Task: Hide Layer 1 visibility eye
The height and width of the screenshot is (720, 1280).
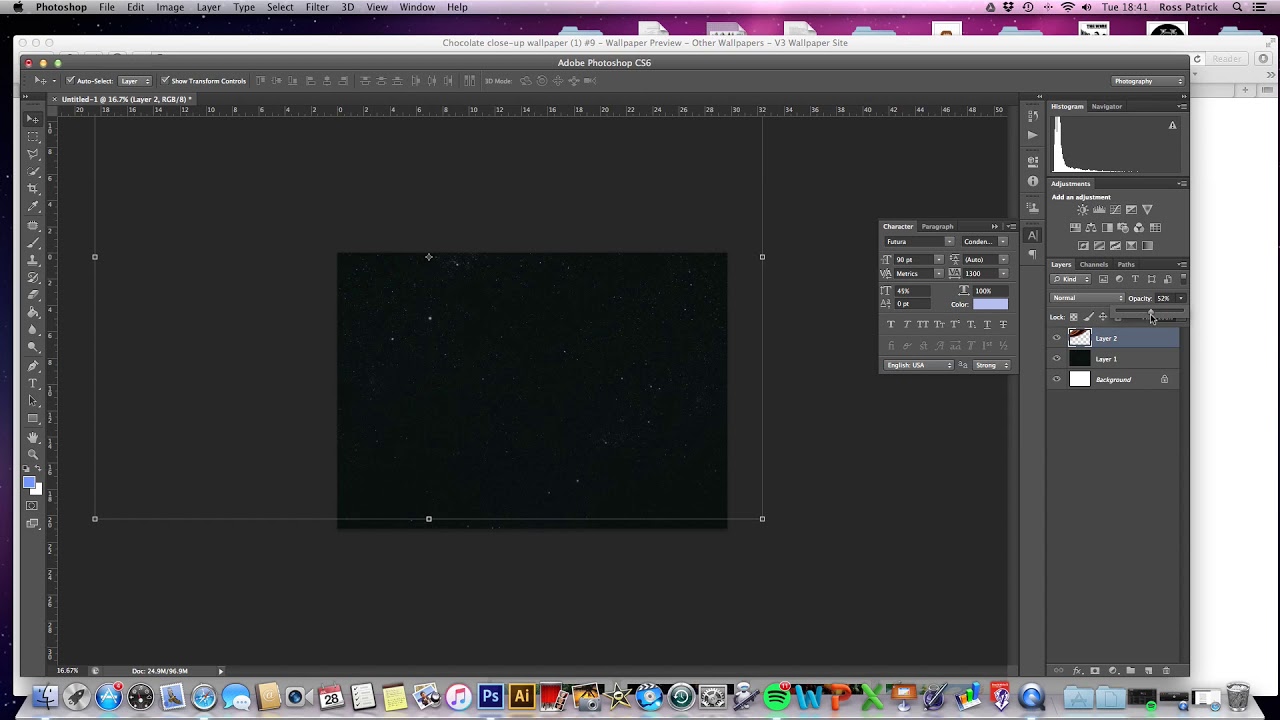Action: coord(1057,359)
